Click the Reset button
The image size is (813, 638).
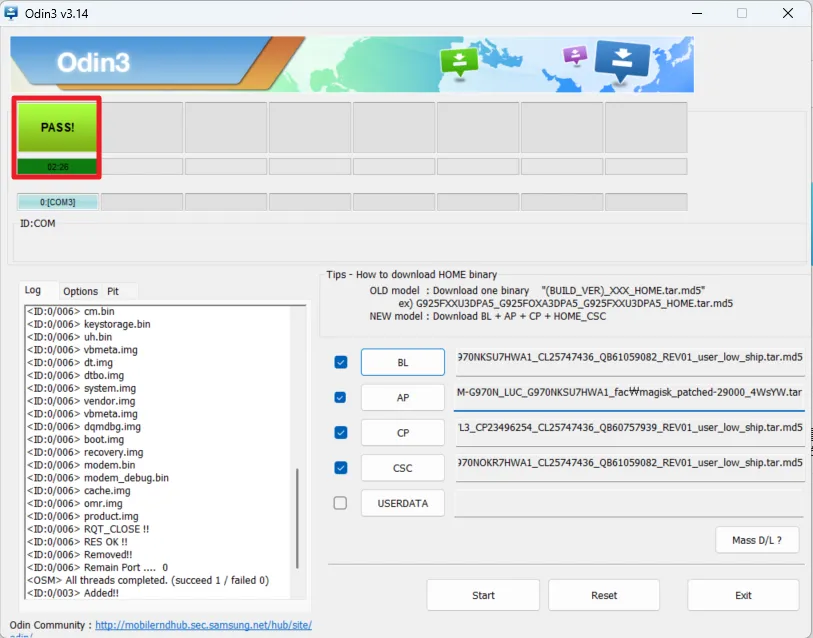point(604,595)
